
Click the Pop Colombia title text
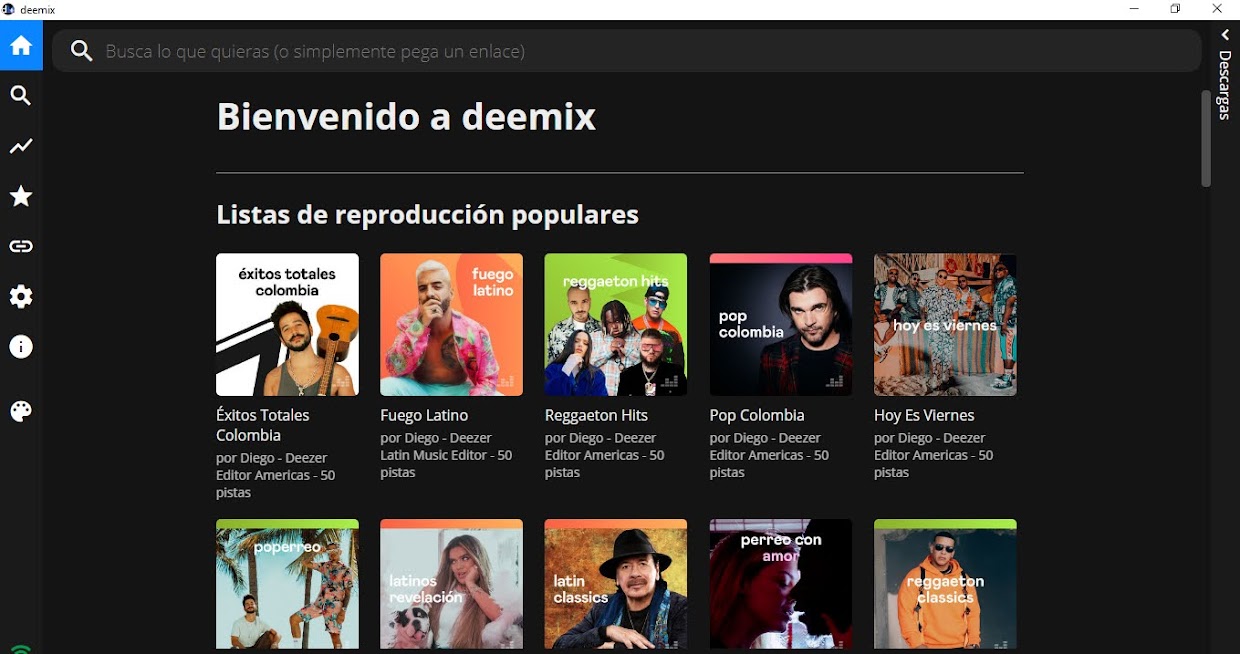(757, 415)
